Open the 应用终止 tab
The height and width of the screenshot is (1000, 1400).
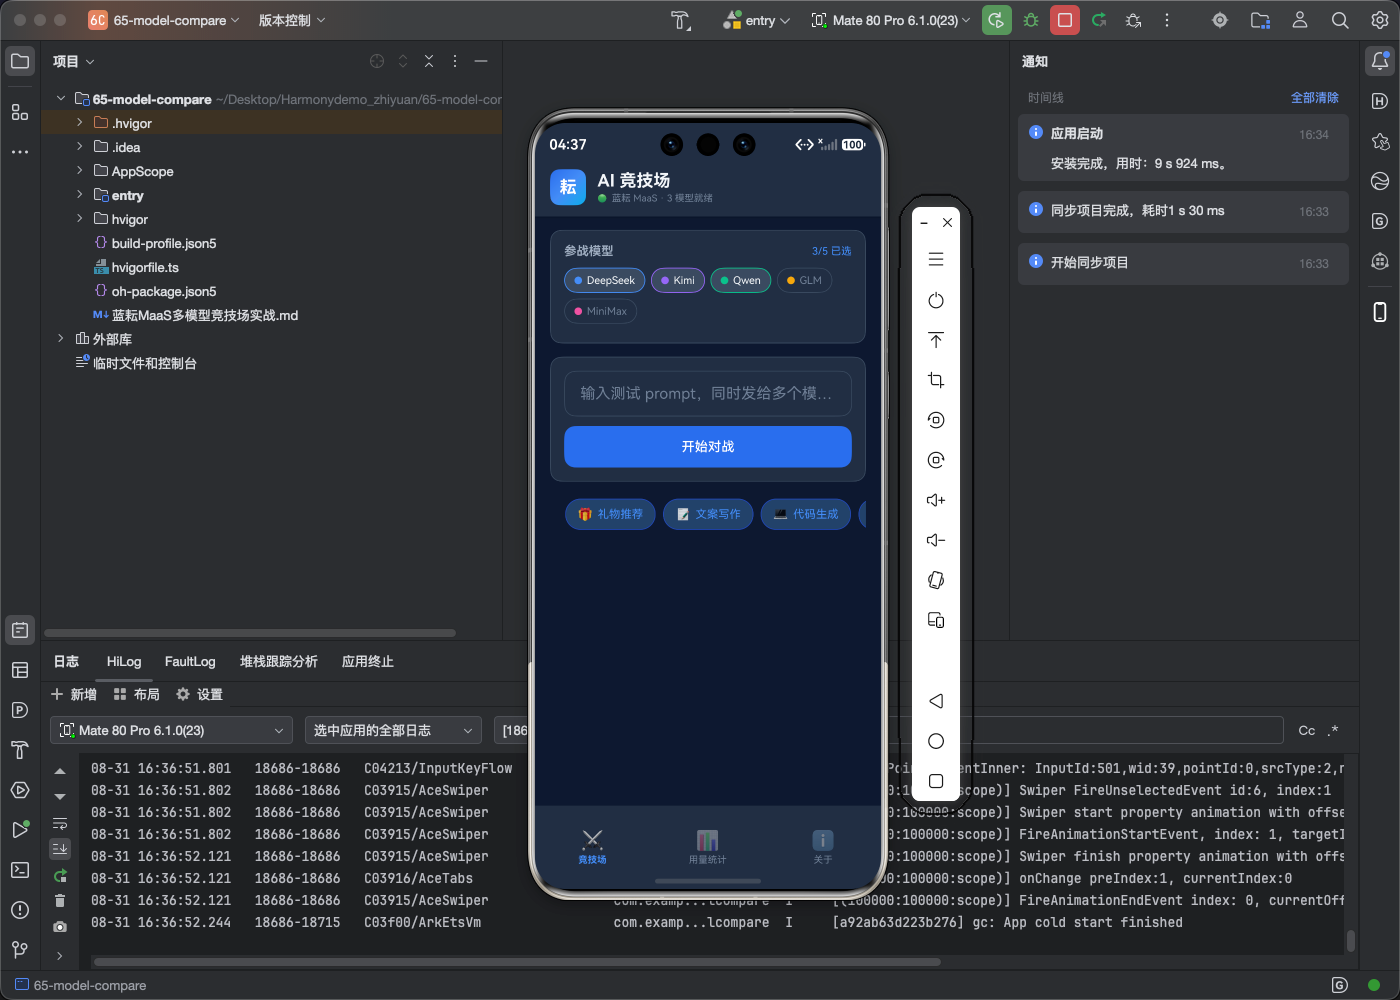click(368, 662)
